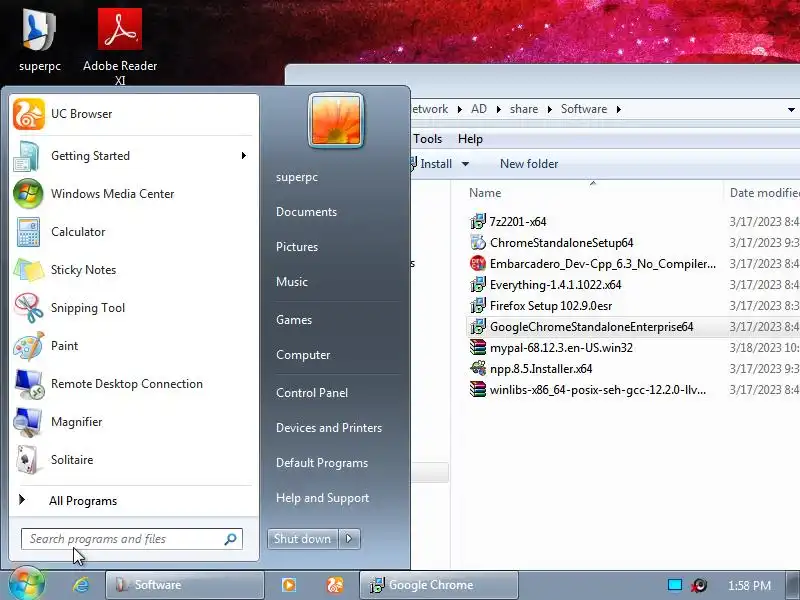Select Everything-1.4.1.1022.x64 file

click(x=555, y=285)
